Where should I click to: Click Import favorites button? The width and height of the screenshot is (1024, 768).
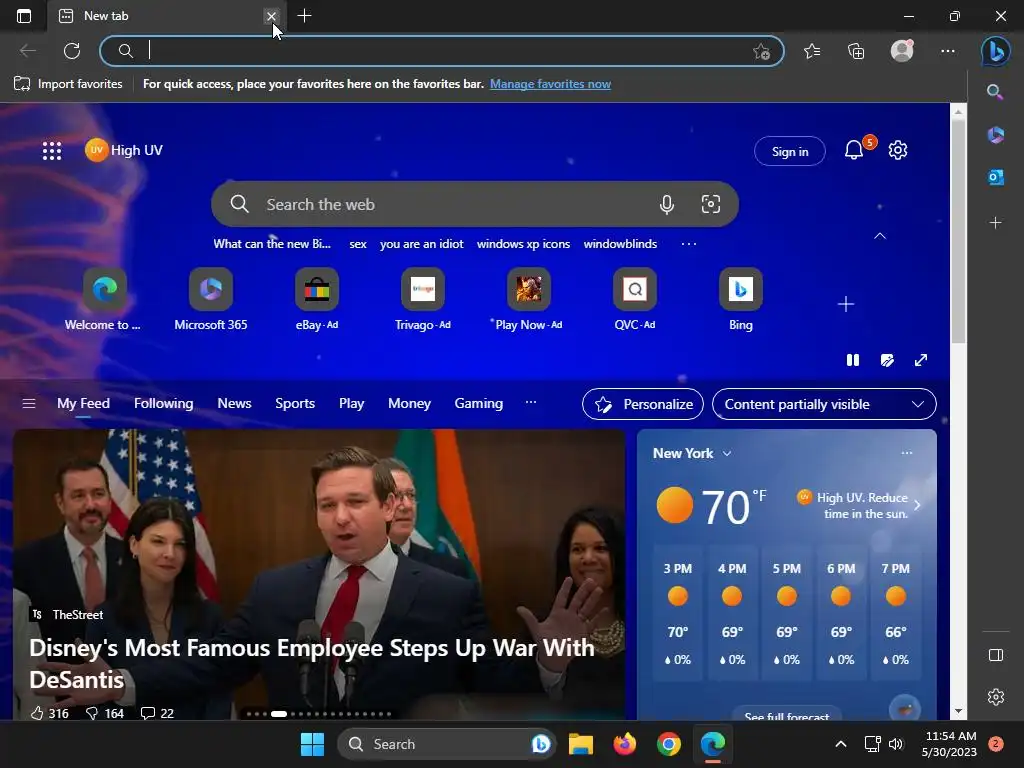68,84
